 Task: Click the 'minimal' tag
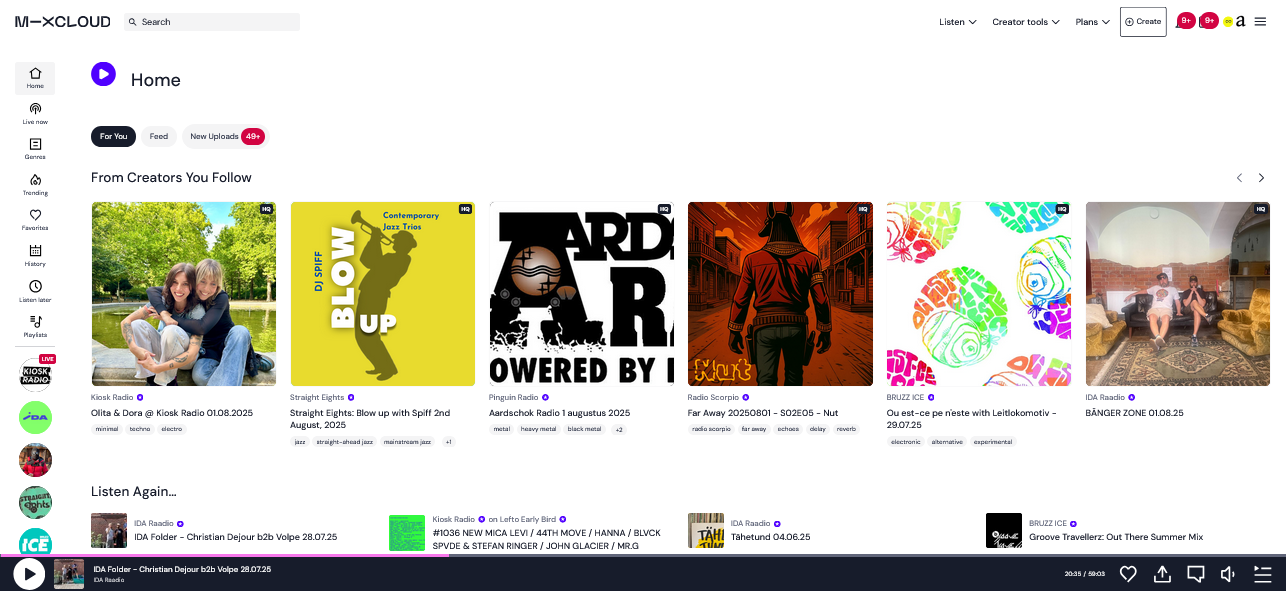click(107, 429)
